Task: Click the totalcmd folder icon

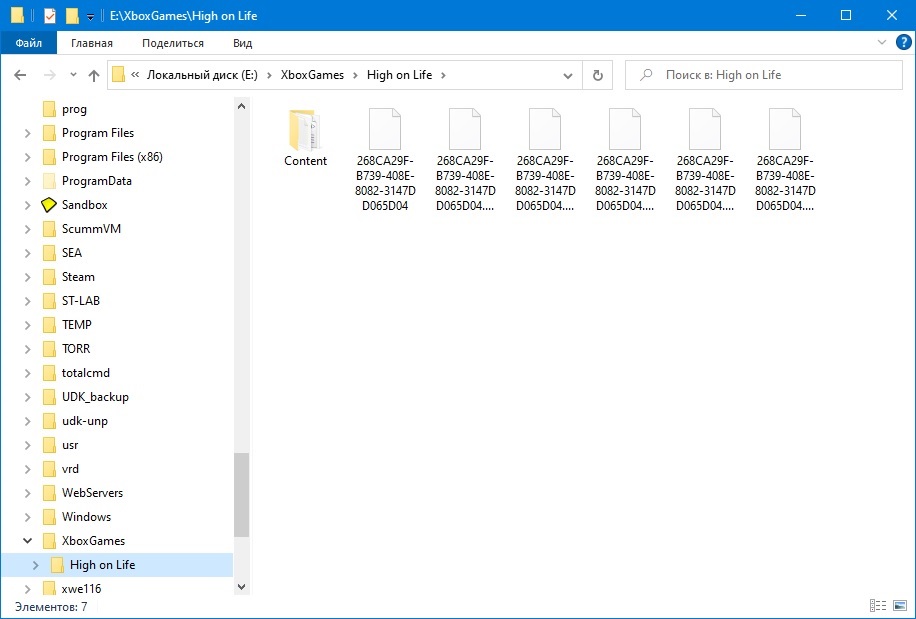Action: point(49,372)
